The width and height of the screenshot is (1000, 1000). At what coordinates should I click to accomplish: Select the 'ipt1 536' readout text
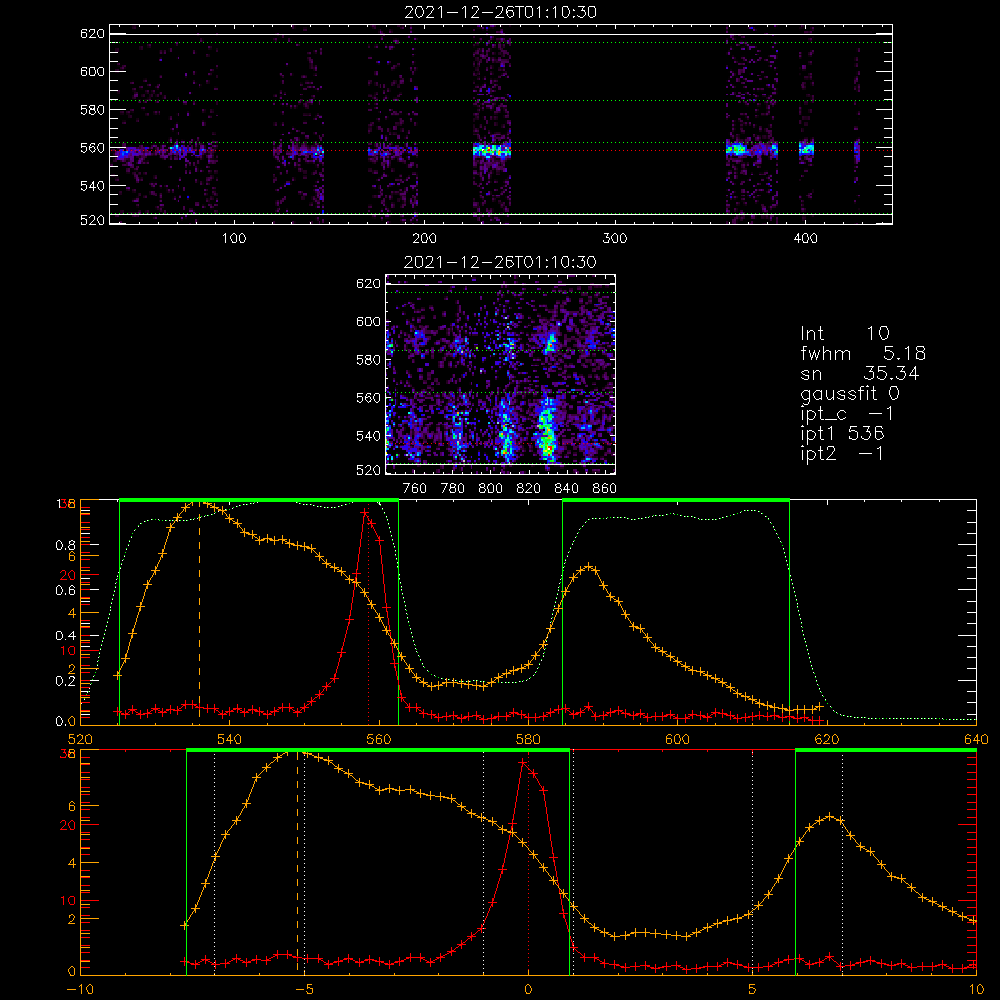842,434
